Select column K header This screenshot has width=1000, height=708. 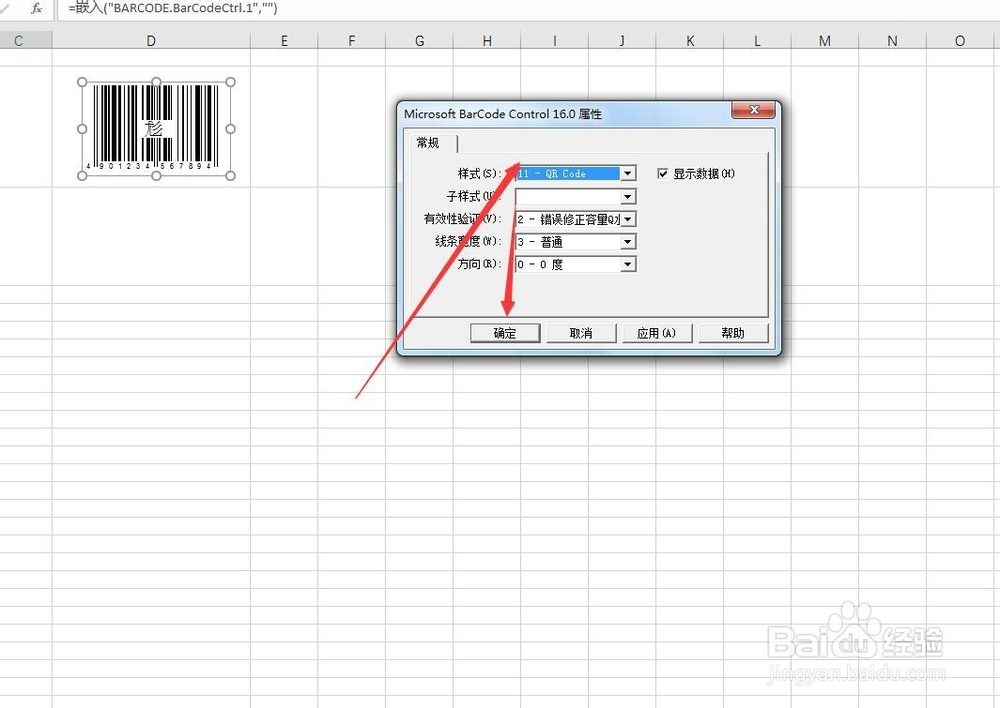point(689,41)
